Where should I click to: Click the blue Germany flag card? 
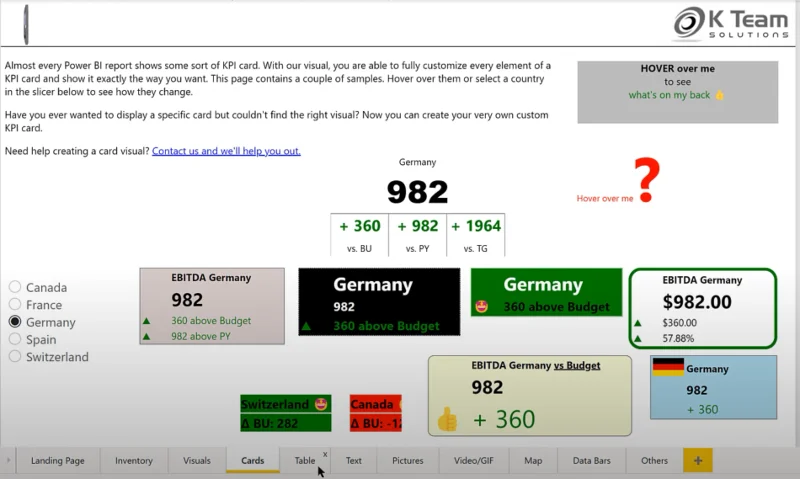pyautogui.click(x=713, y=387)
